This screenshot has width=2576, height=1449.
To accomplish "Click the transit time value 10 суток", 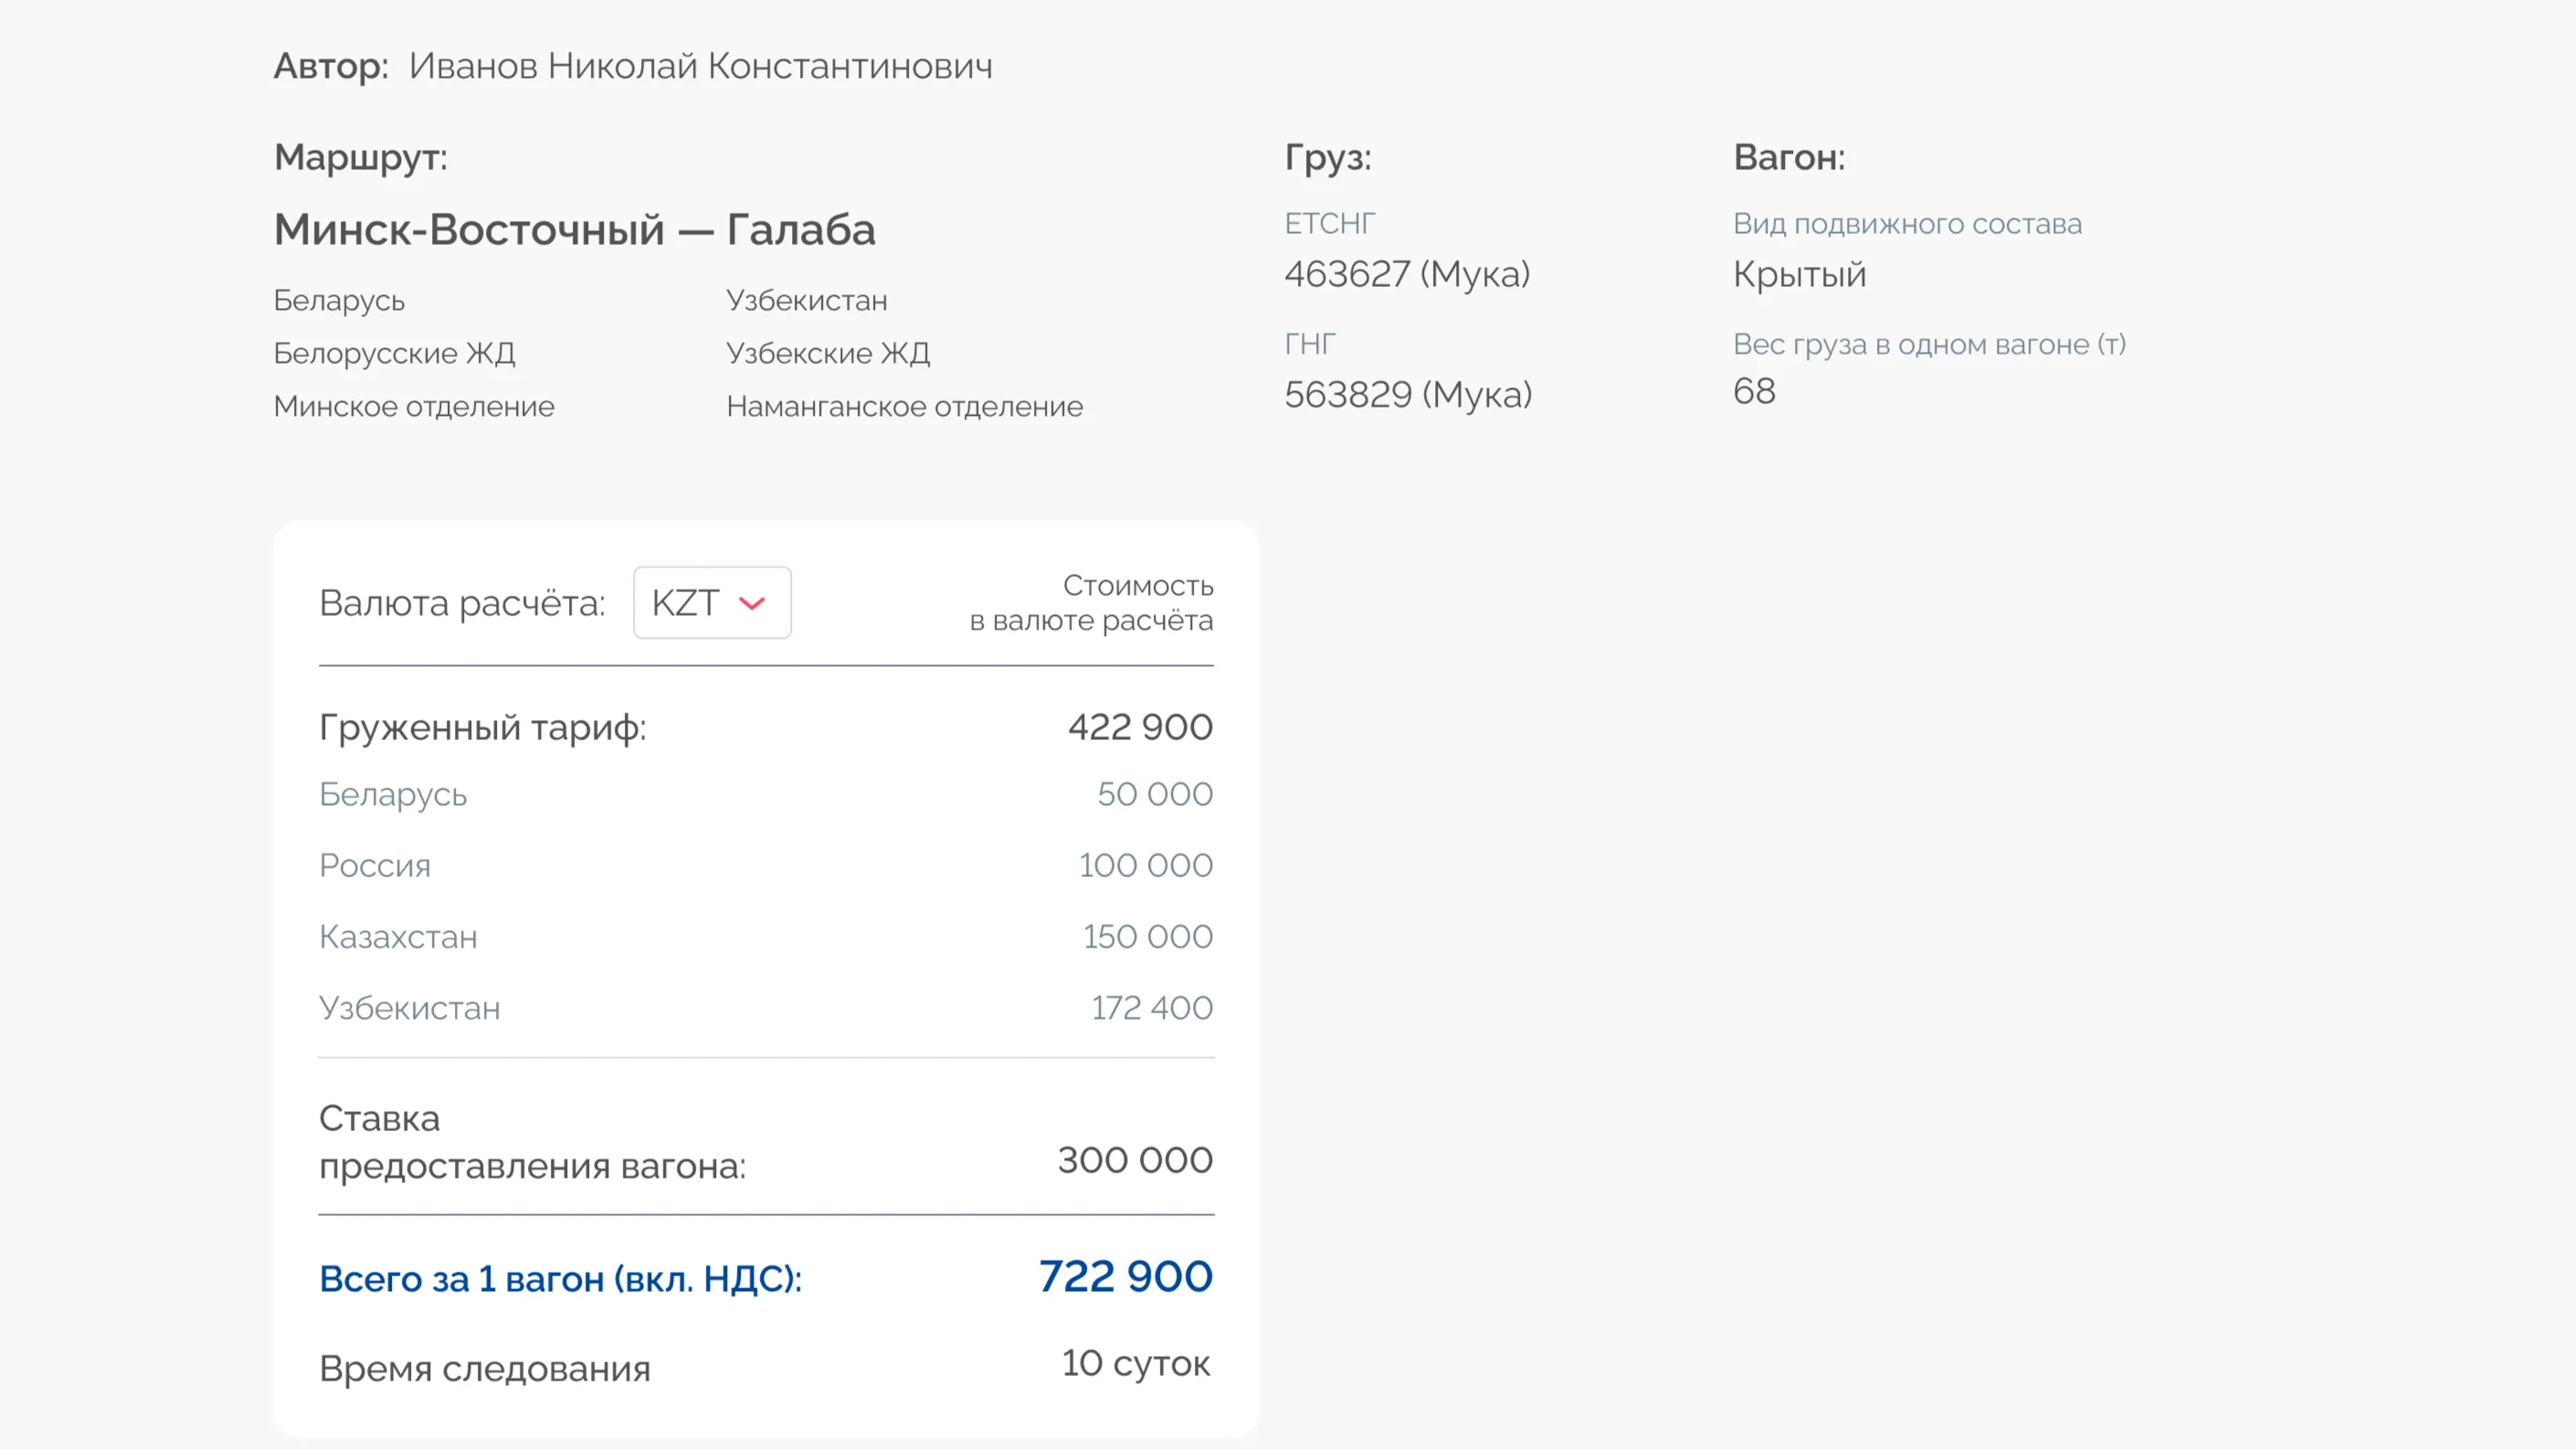I will tap(1135, 1363).
